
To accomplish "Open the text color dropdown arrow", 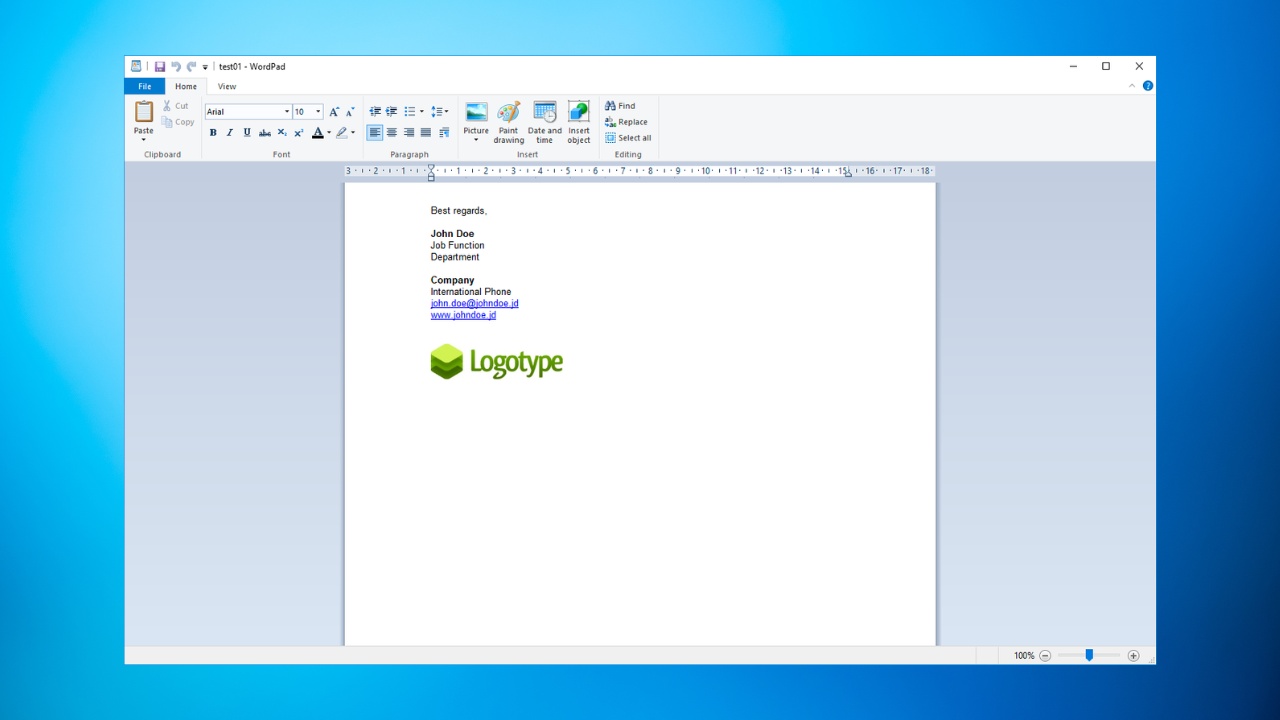I will [x=329, y=133].
